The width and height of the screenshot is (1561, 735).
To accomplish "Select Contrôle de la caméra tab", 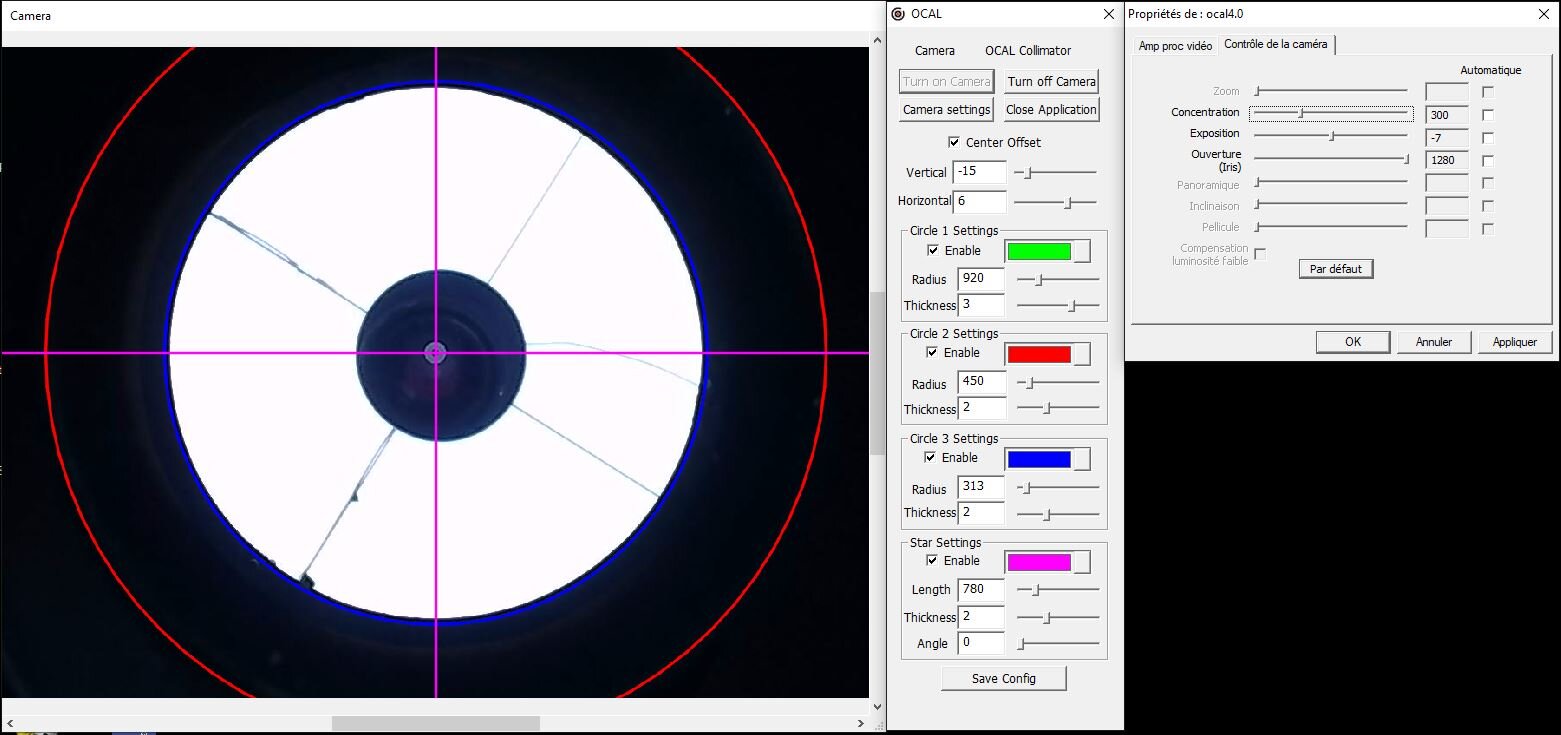I will click(1275, 44).
